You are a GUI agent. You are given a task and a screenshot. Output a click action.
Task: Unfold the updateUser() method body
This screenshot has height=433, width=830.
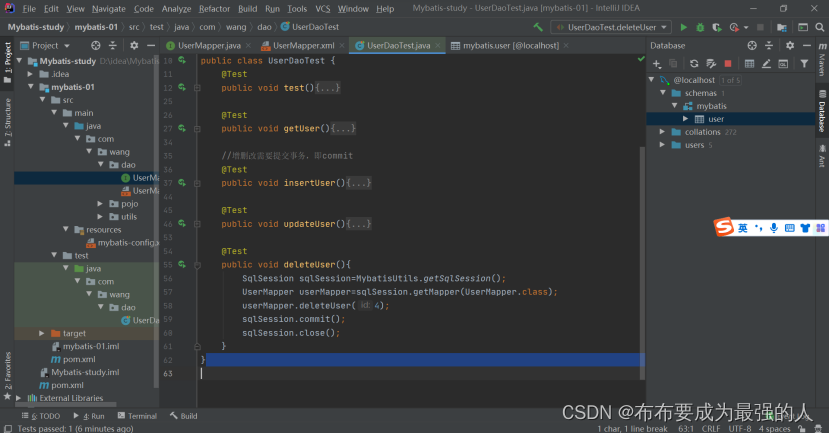tap(197, 224)
